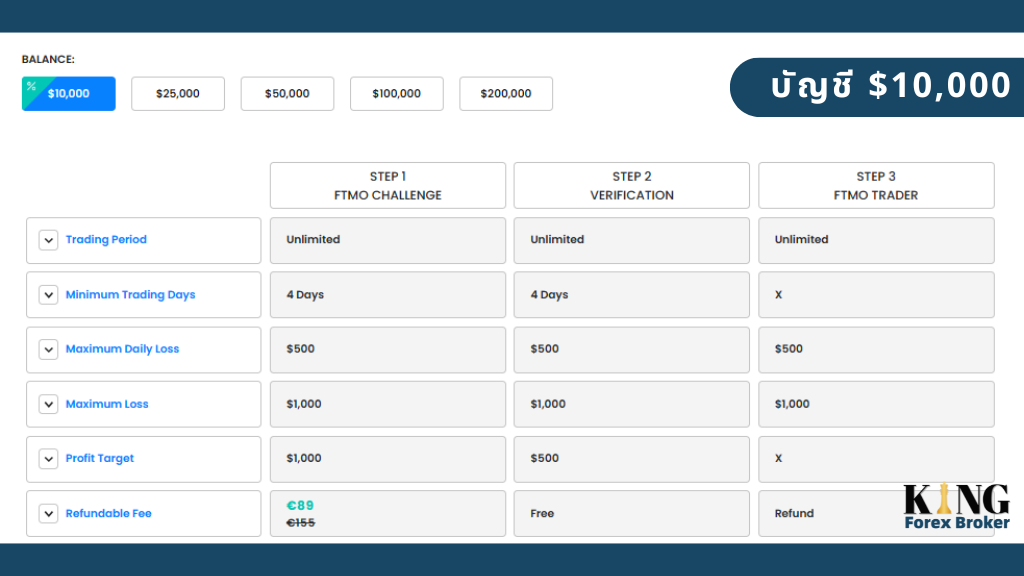This screenshot has height=576, width=1024.
Task: Click the crossed-out €155 price
Action: (x=300, y=522)
